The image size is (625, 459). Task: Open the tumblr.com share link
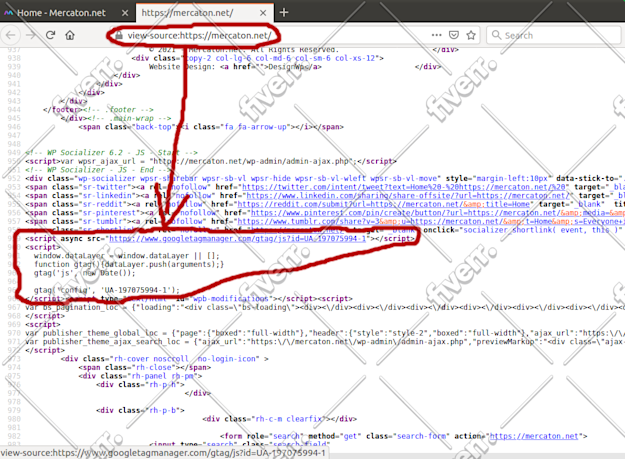pos(431,221)
